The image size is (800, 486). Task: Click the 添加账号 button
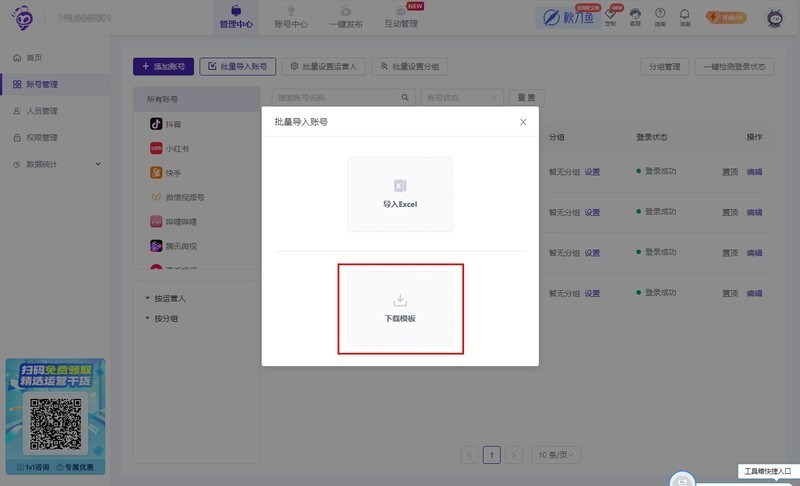163,66
